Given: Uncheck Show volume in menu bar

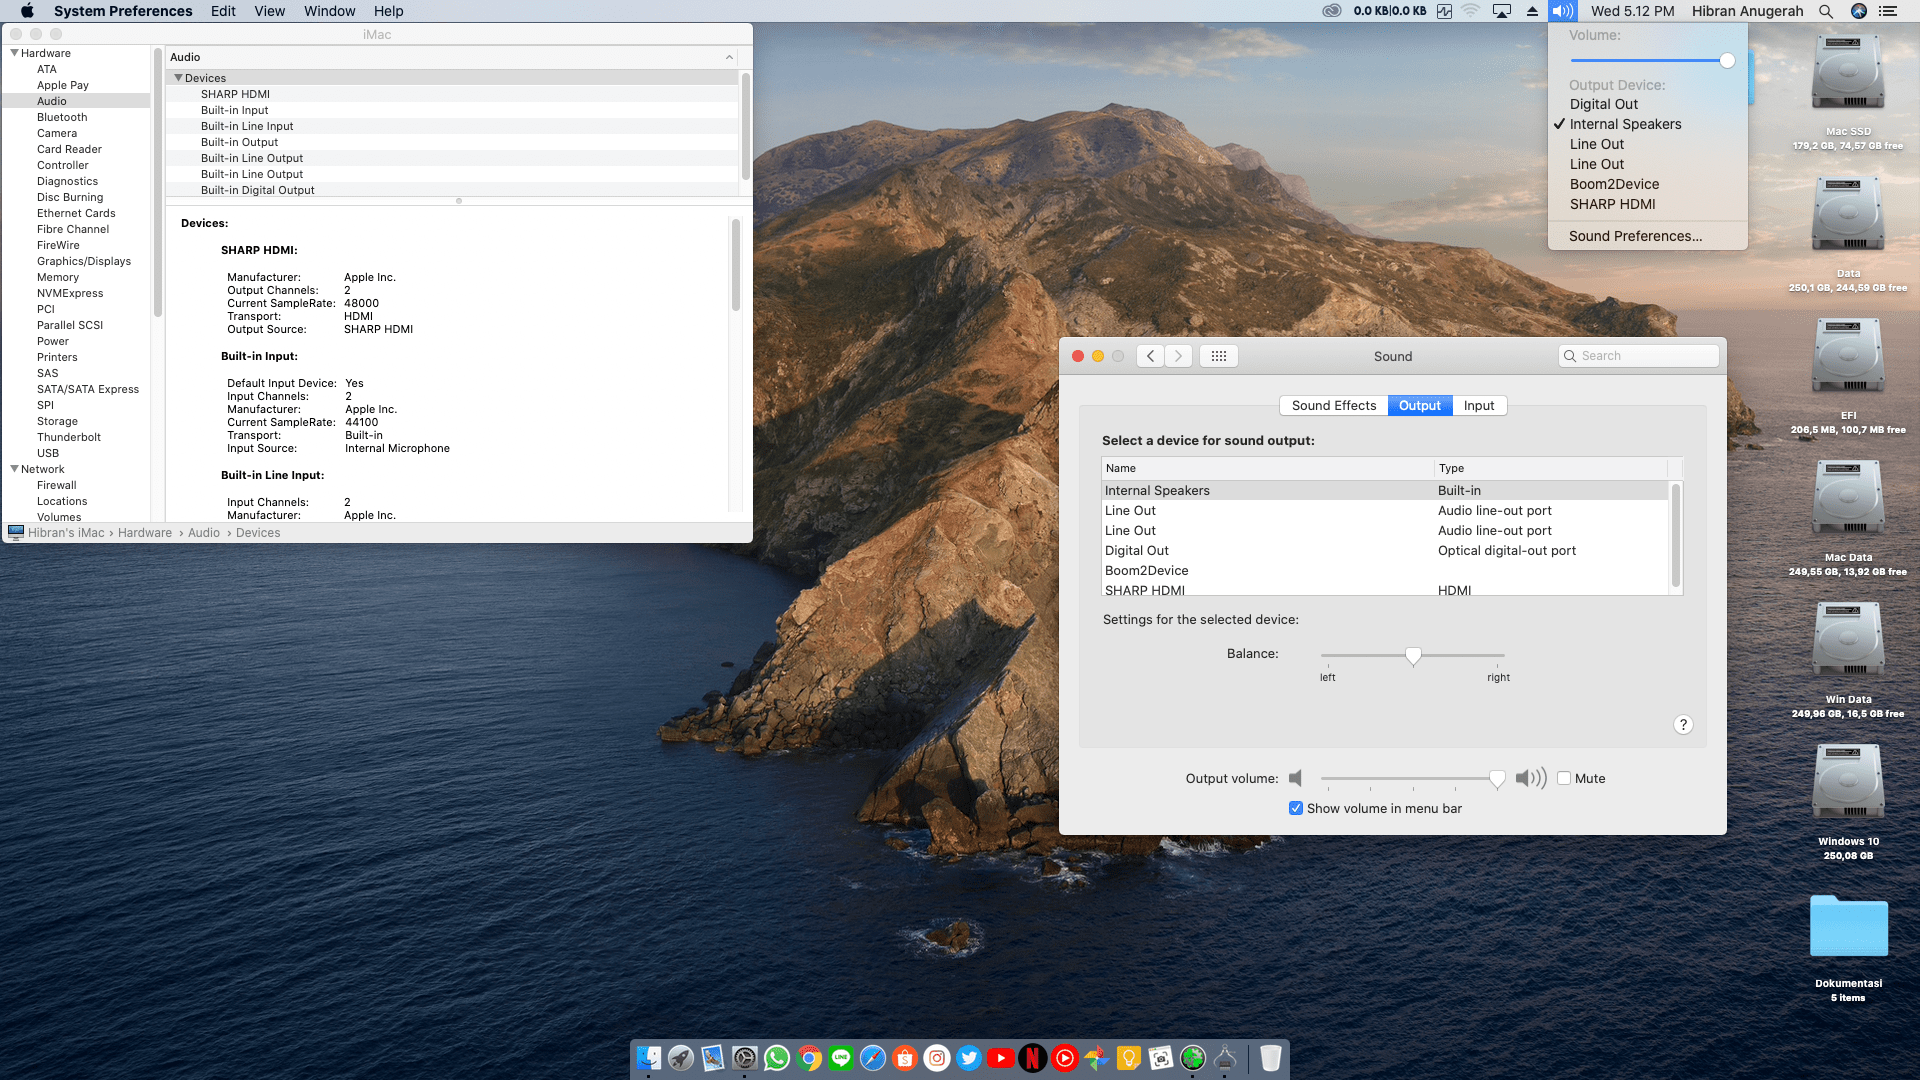Looking at the screenshot, I should [x=1296, y=808].
